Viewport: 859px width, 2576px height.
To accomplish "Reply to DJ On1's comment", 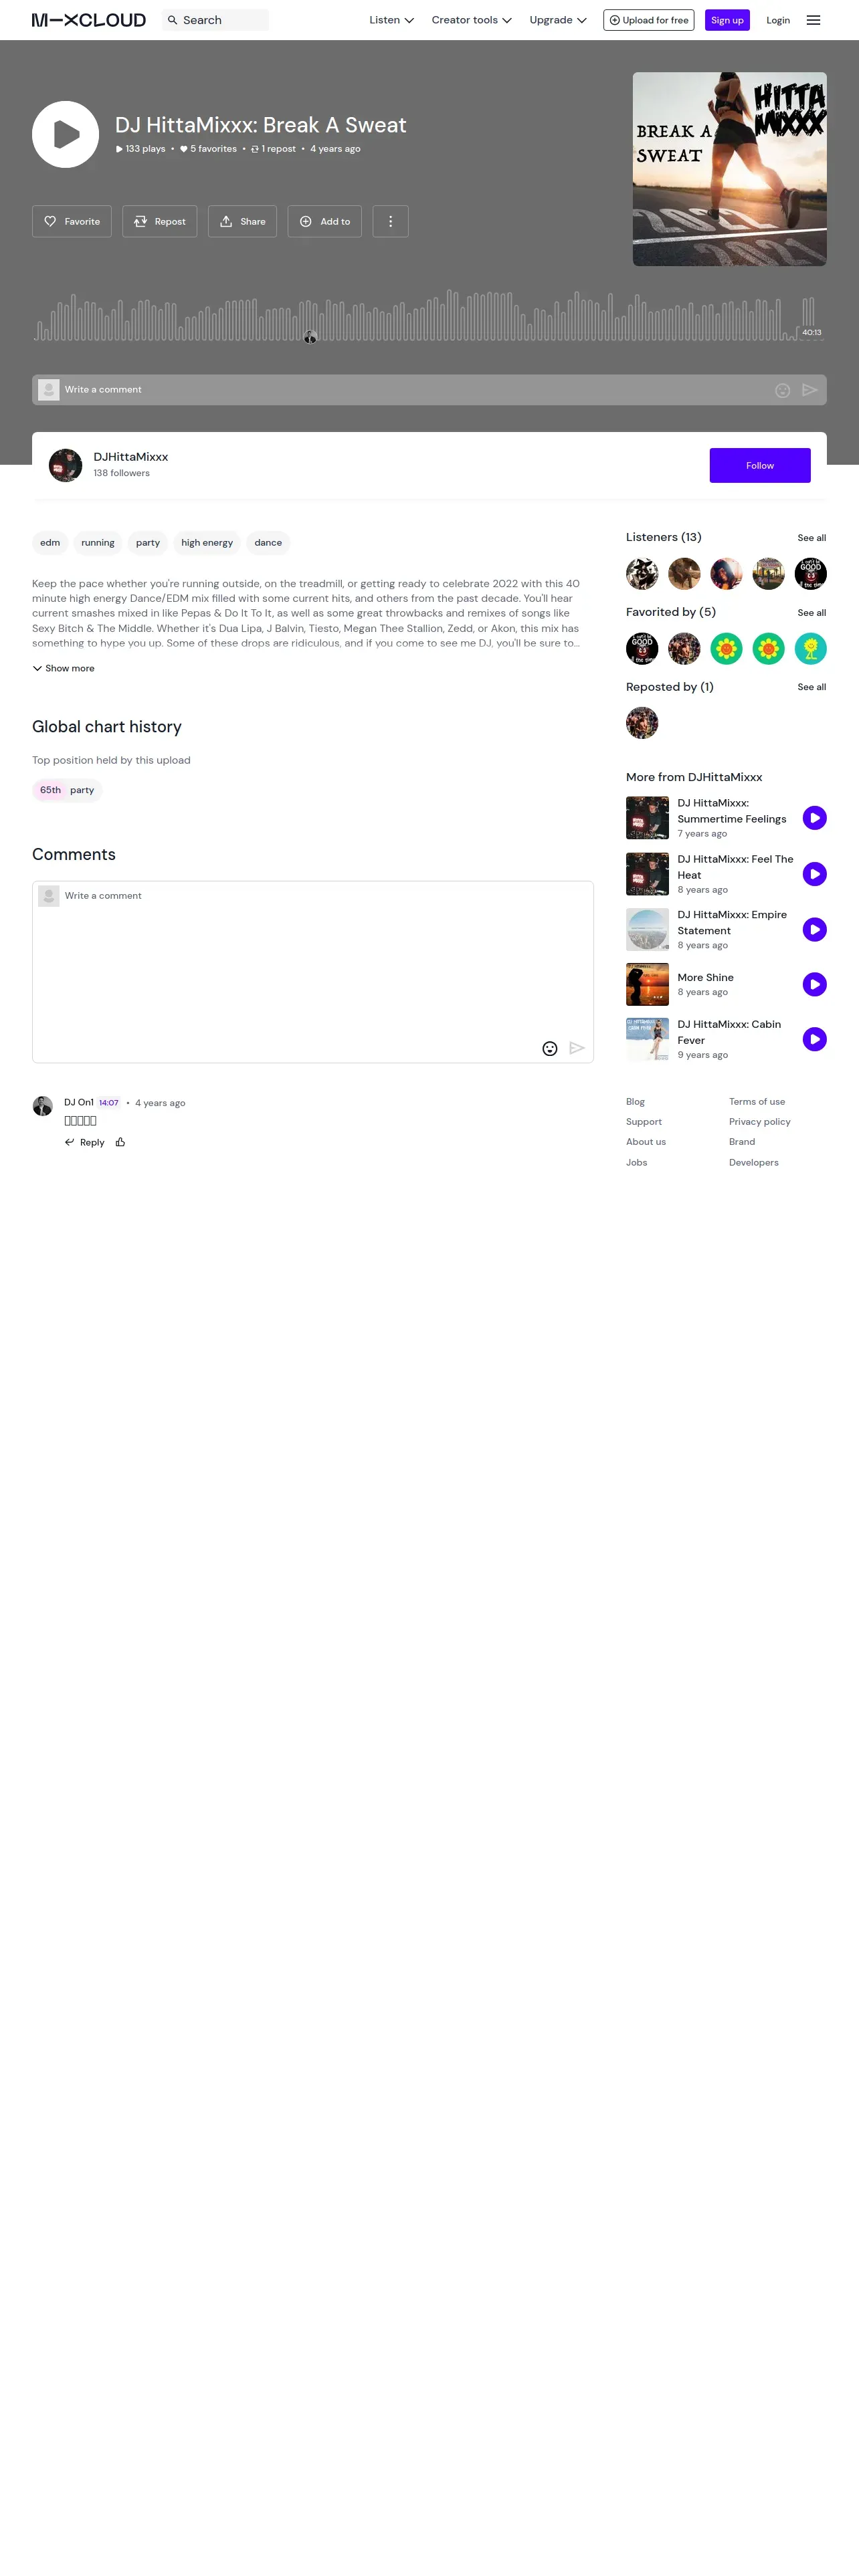I will coord(84,1142).
